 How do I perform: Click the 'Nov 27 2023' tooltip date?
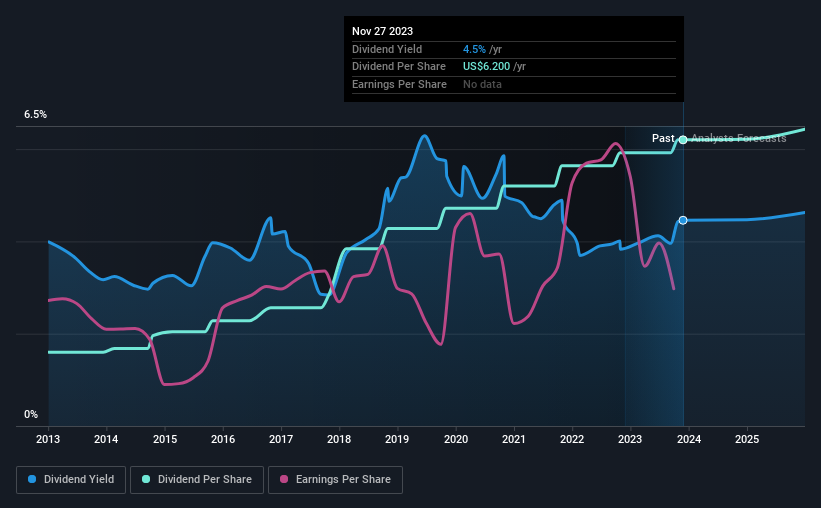382,31
